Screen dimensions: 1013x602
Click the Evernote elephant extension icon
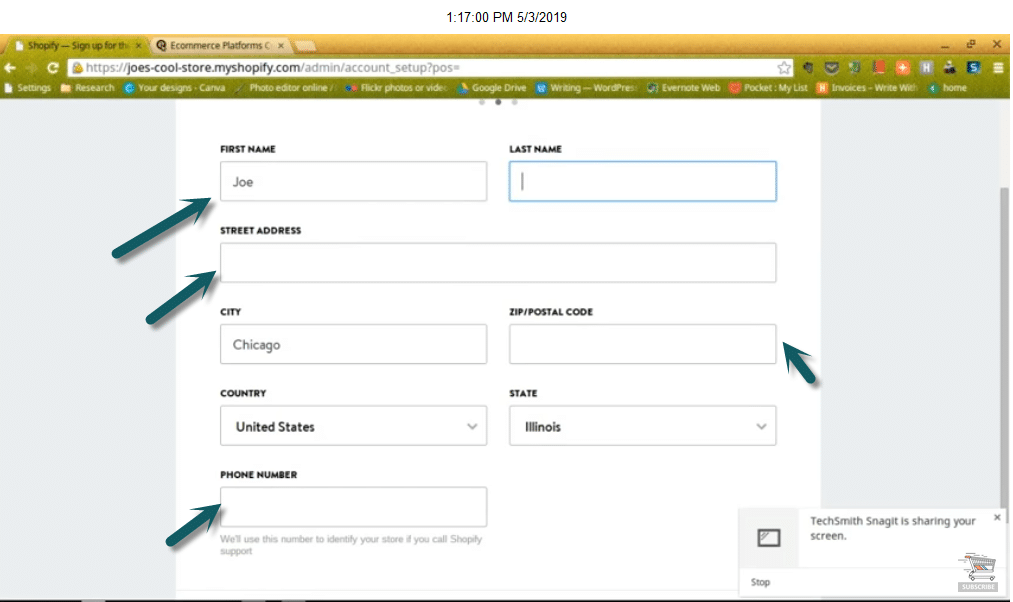(x=855, y=68)
